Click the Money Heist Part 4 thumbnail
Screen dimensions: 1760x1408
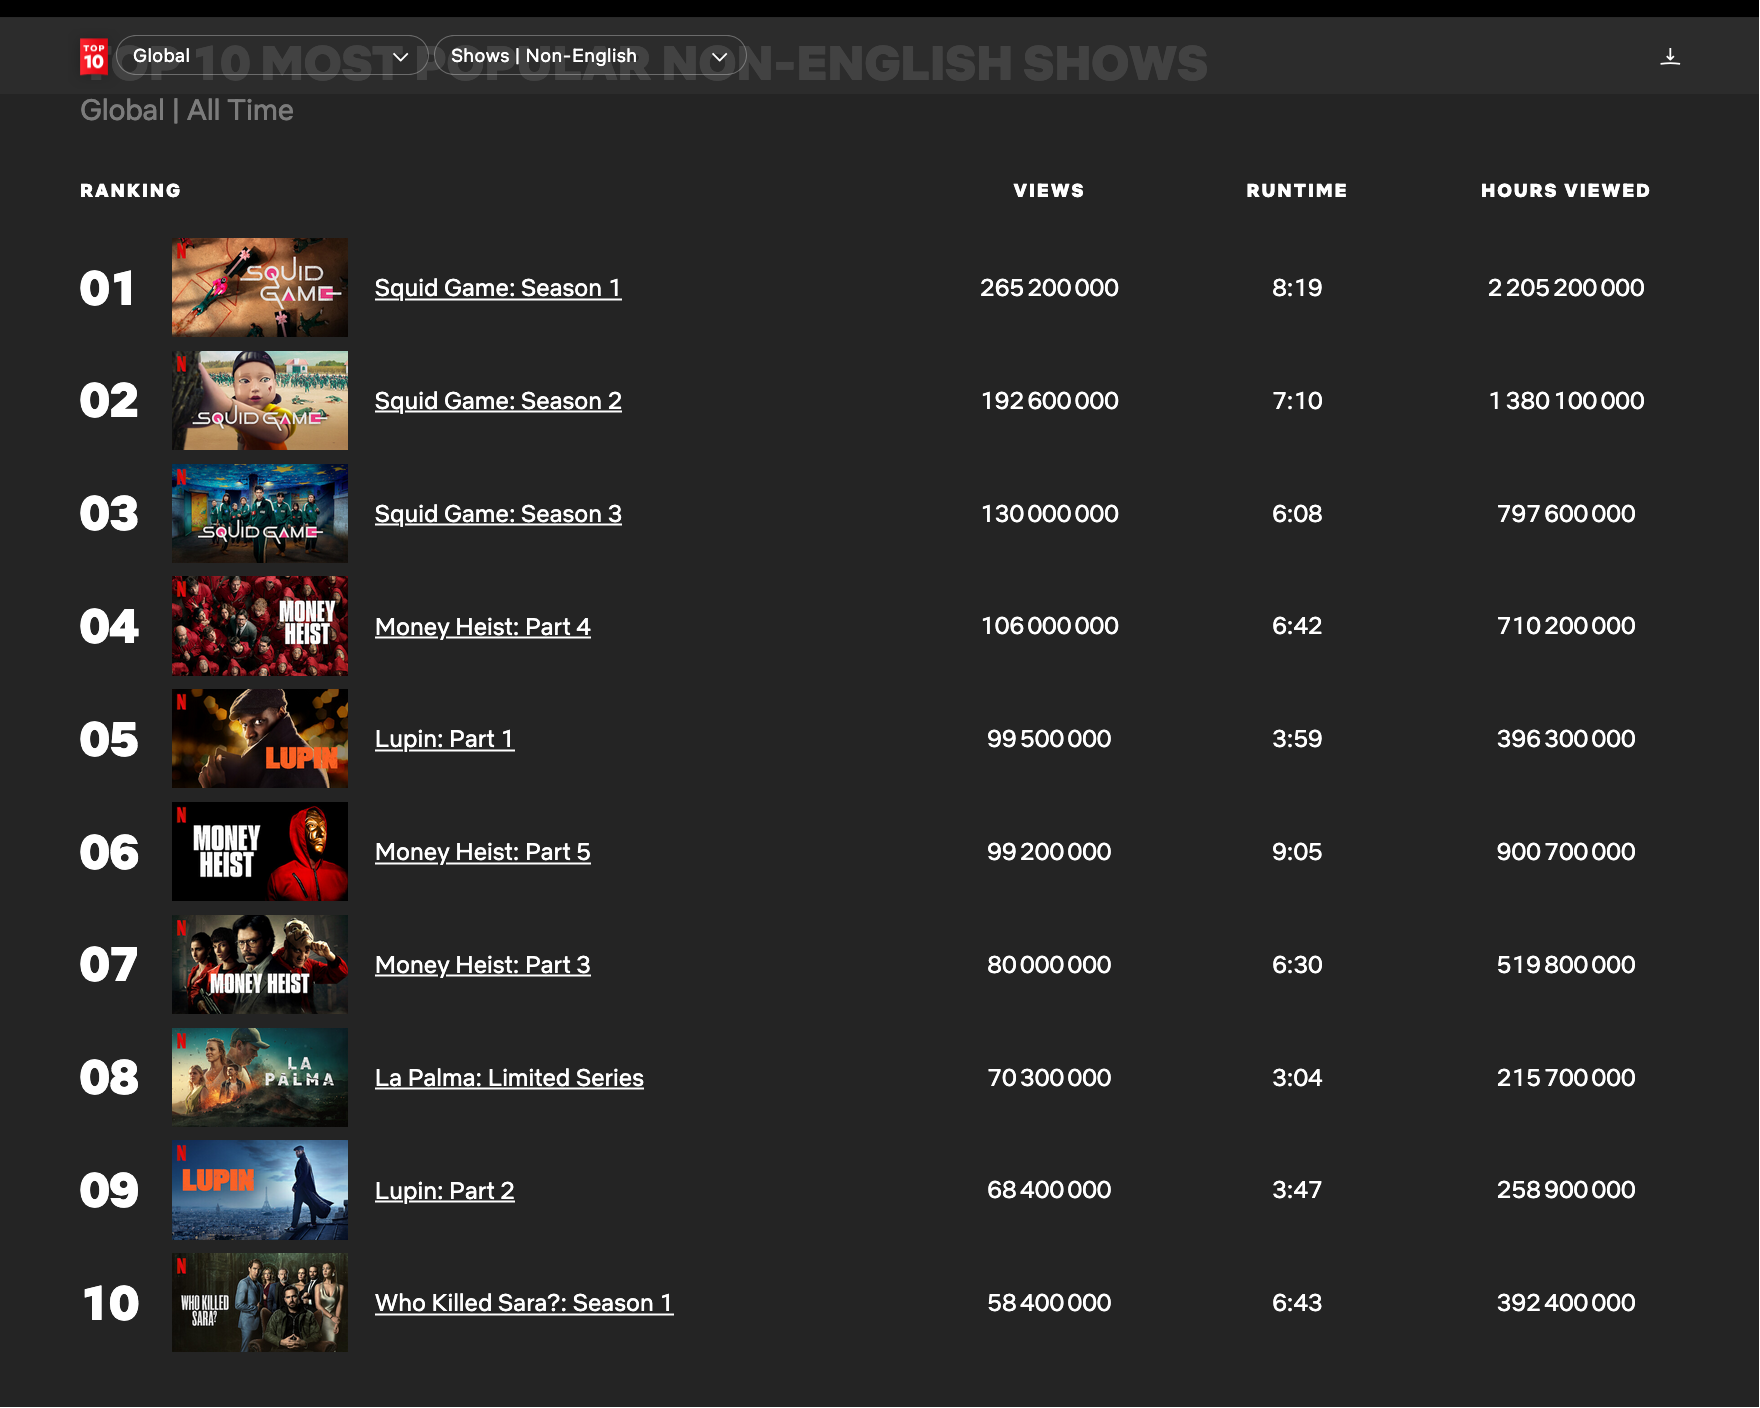click(x=260, y=626)
